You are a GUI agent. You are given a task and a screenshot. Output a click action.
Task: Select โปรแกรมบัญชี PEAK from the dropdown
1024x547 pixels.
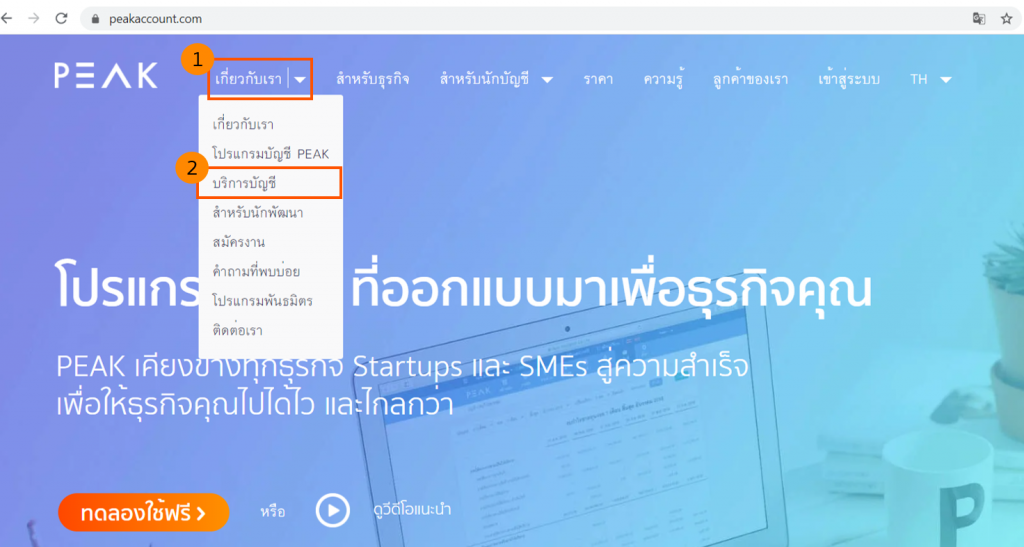(x=270, y=154)
